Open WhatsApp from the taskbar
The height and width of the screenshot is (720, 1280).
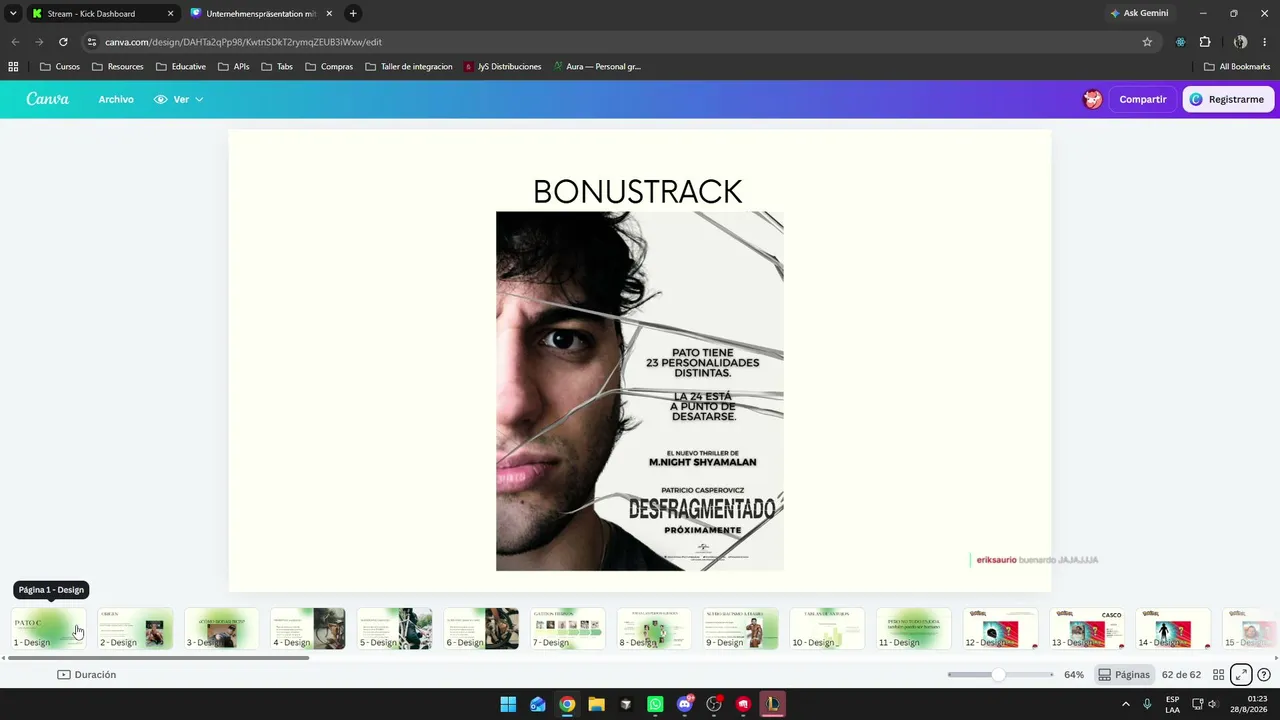point(655,704)
